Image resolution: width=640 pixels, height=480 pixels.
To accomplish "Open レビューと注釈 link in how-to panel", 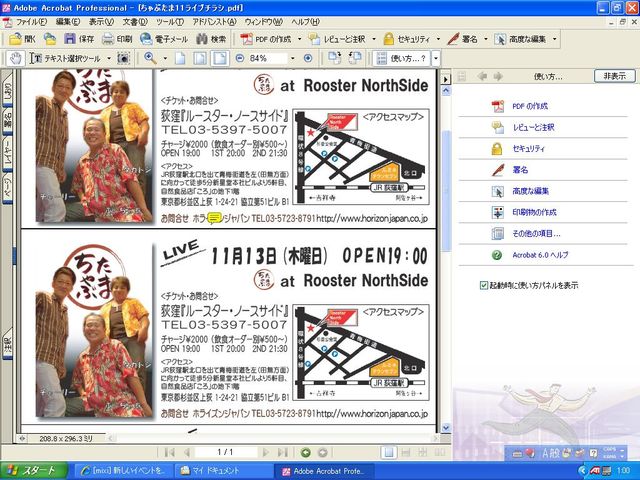I will click(x=533, y=127).
